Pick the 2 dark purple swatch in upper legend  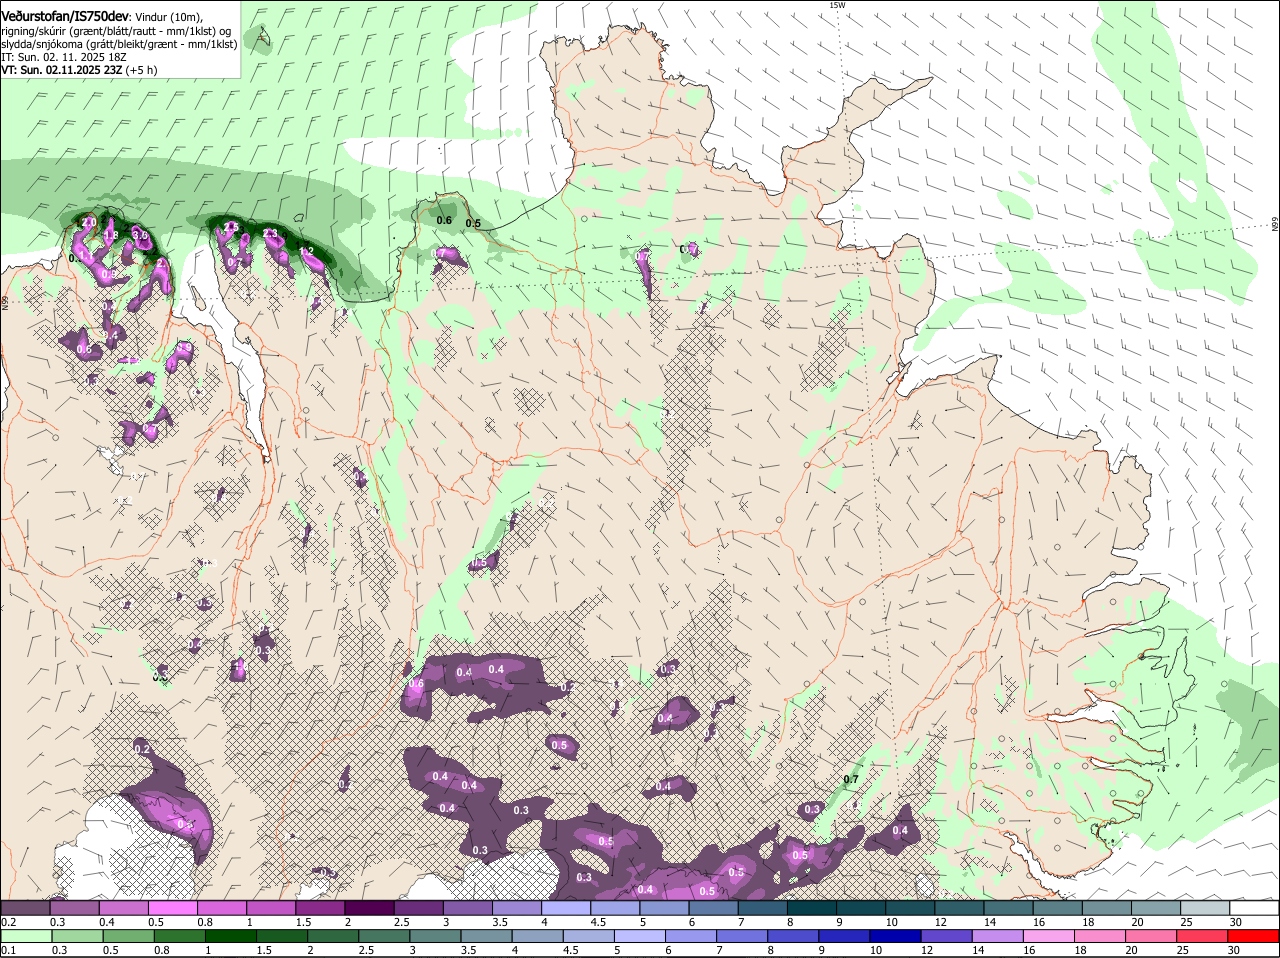(369, 907)
